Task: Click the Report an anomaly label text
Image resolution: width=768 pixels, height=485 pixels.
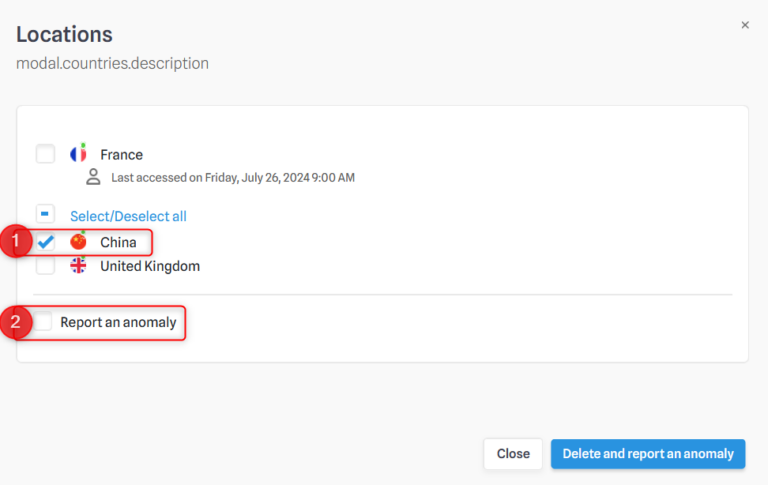Action: coord(118,322)
